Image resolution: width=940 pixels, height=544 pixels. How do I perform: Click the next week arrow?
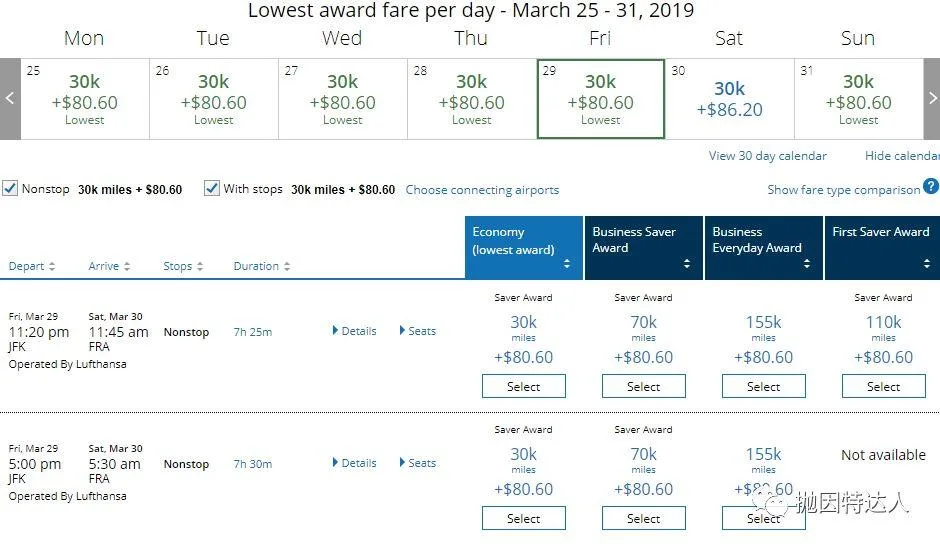(932, 99)
